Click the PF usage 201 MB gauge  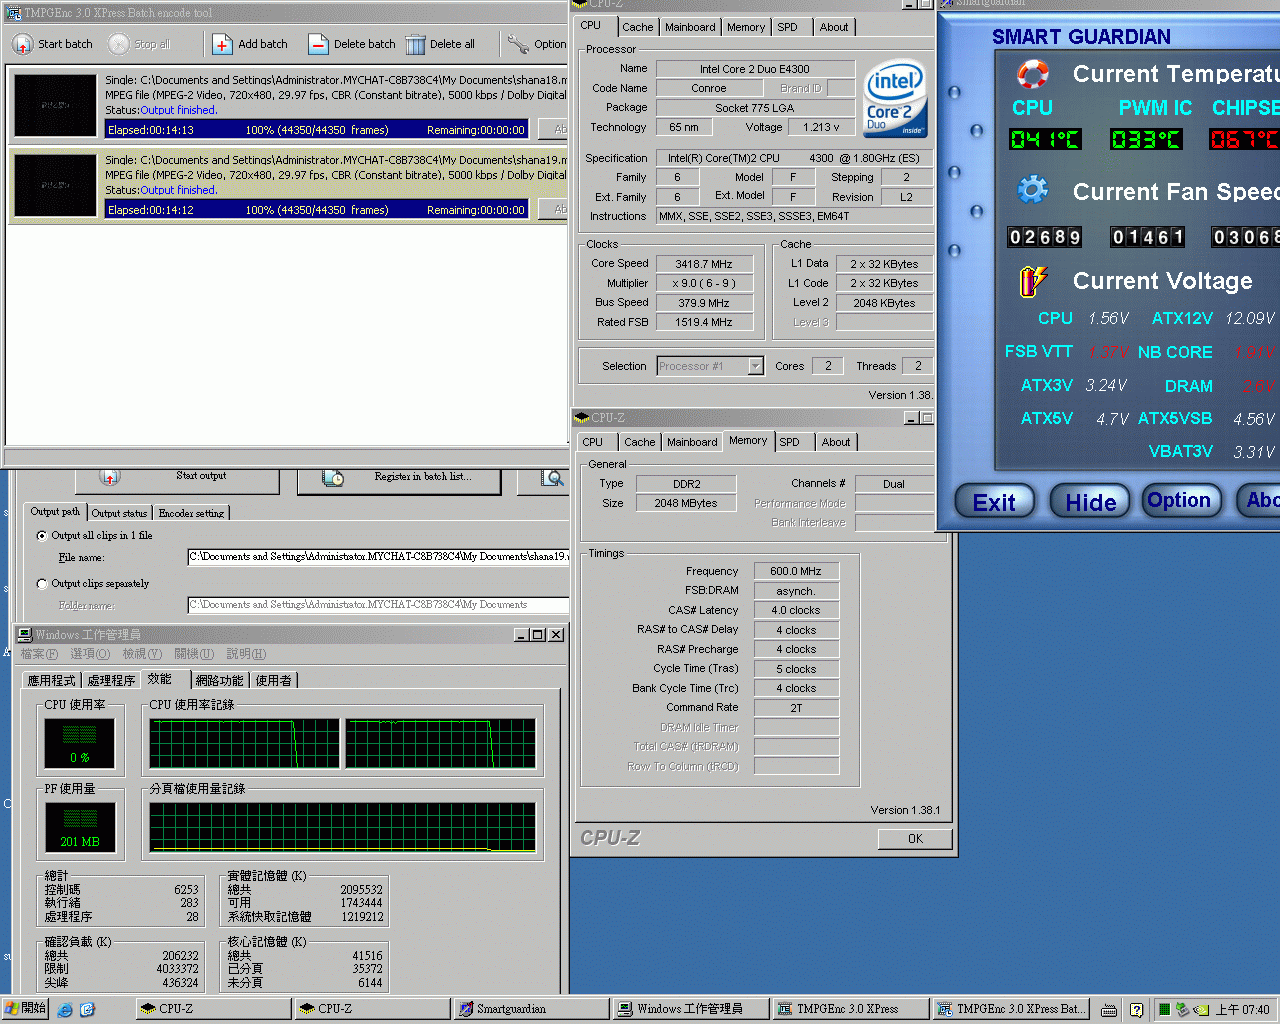(80, 827)
